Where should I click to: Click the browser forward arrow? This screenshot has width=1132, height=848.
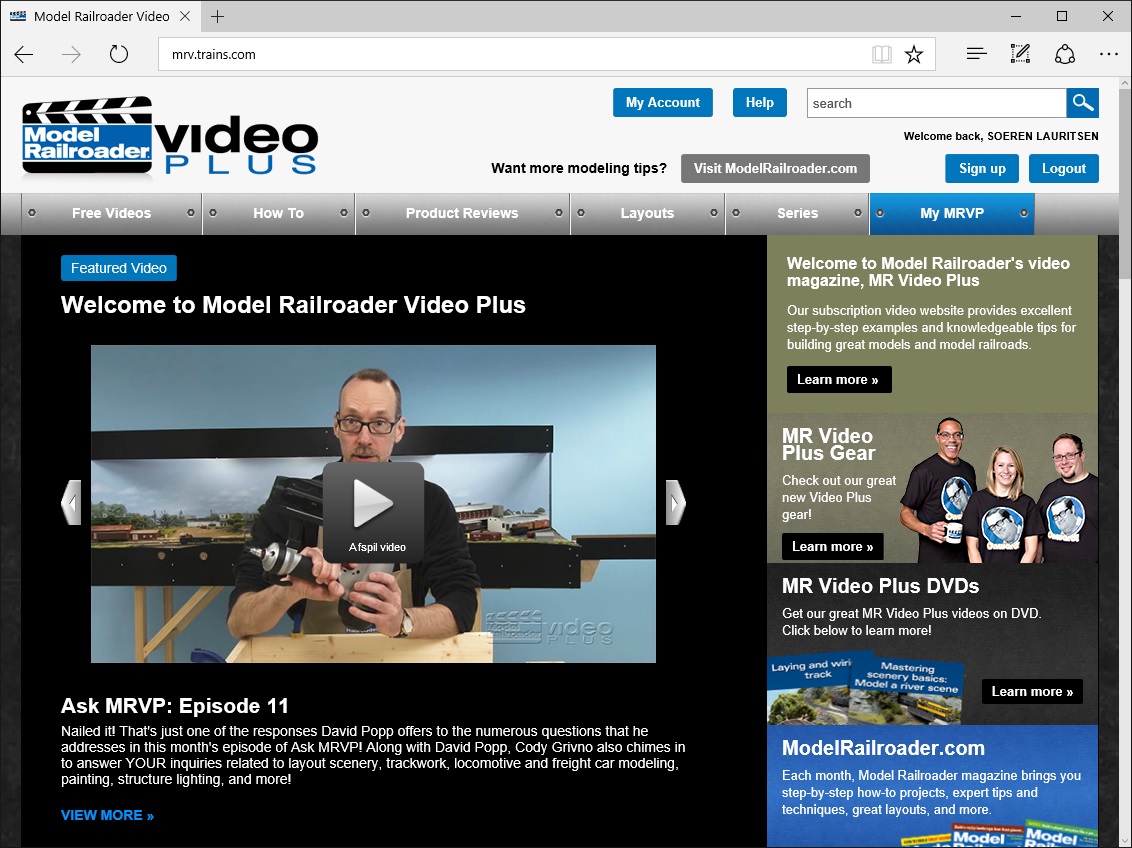[x=71, y=54]
